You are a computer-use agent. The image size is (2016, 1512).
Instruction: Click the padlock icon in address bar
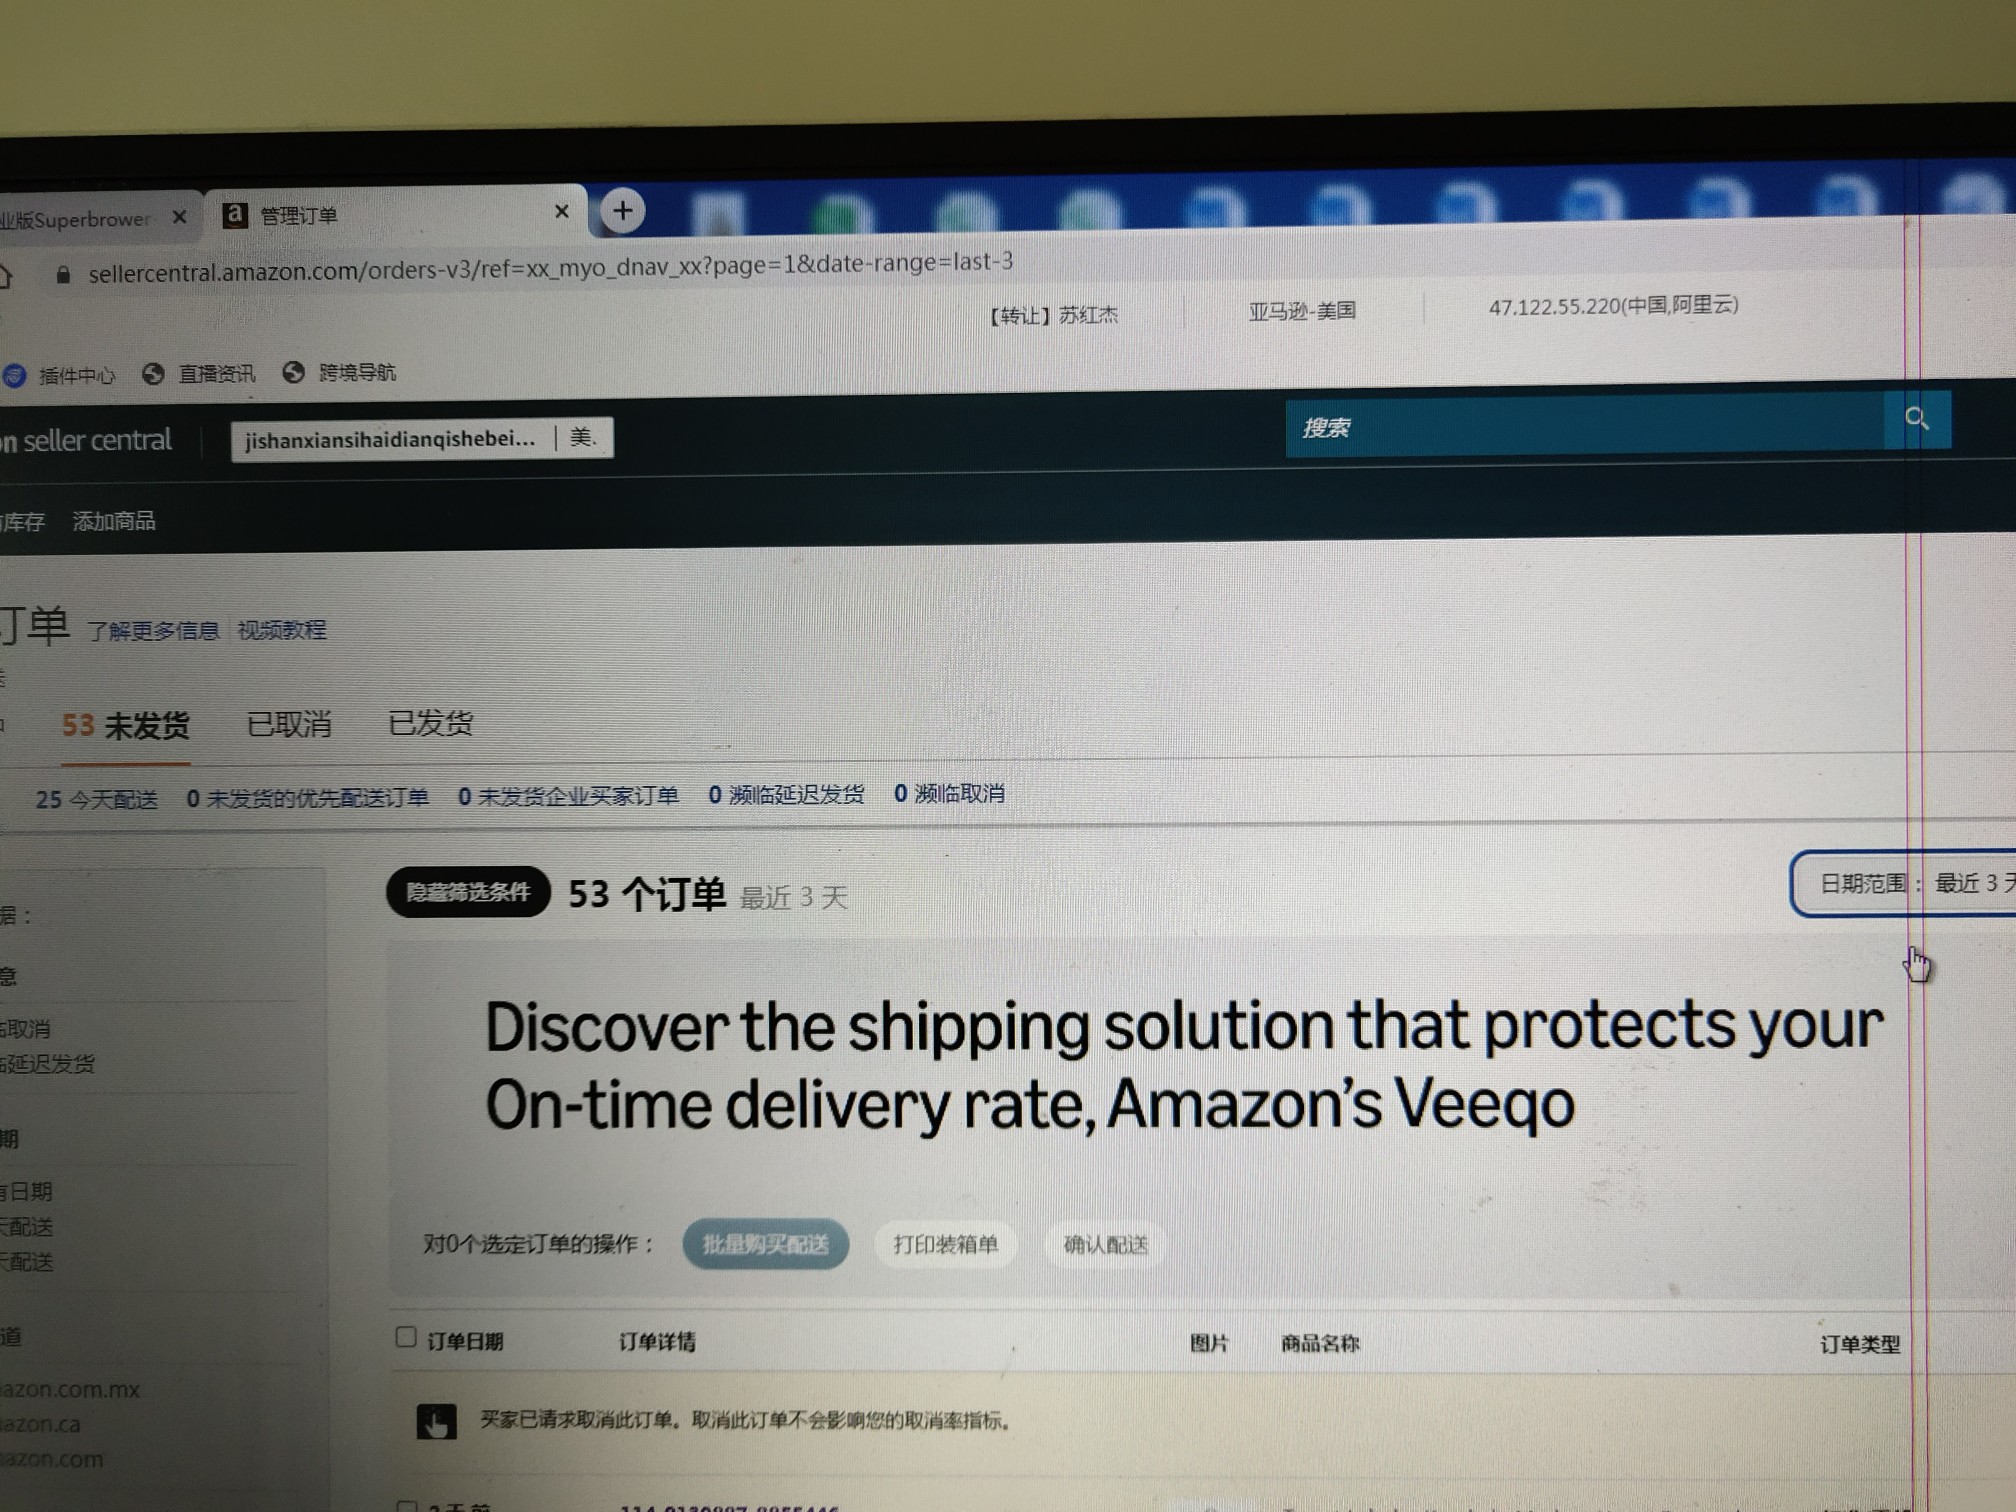[63, 275]
